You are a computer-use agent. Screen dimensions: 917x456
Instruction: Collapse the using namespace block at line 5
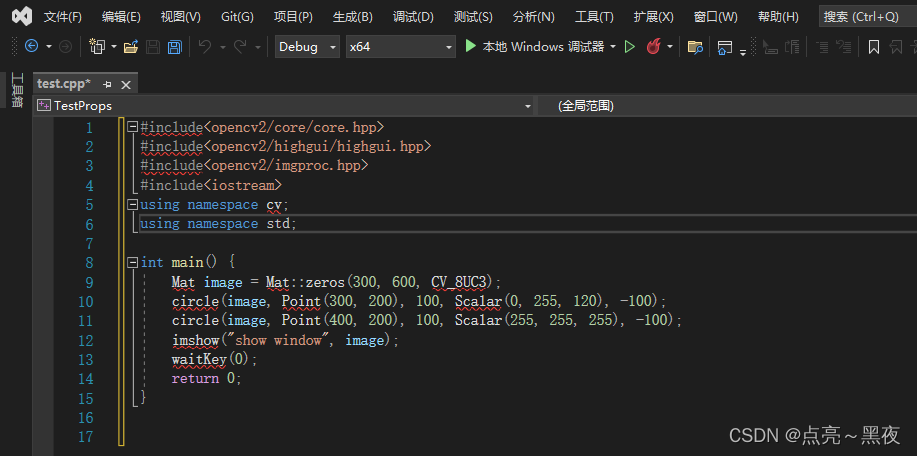pyautogui.click(x=133, y=205)
